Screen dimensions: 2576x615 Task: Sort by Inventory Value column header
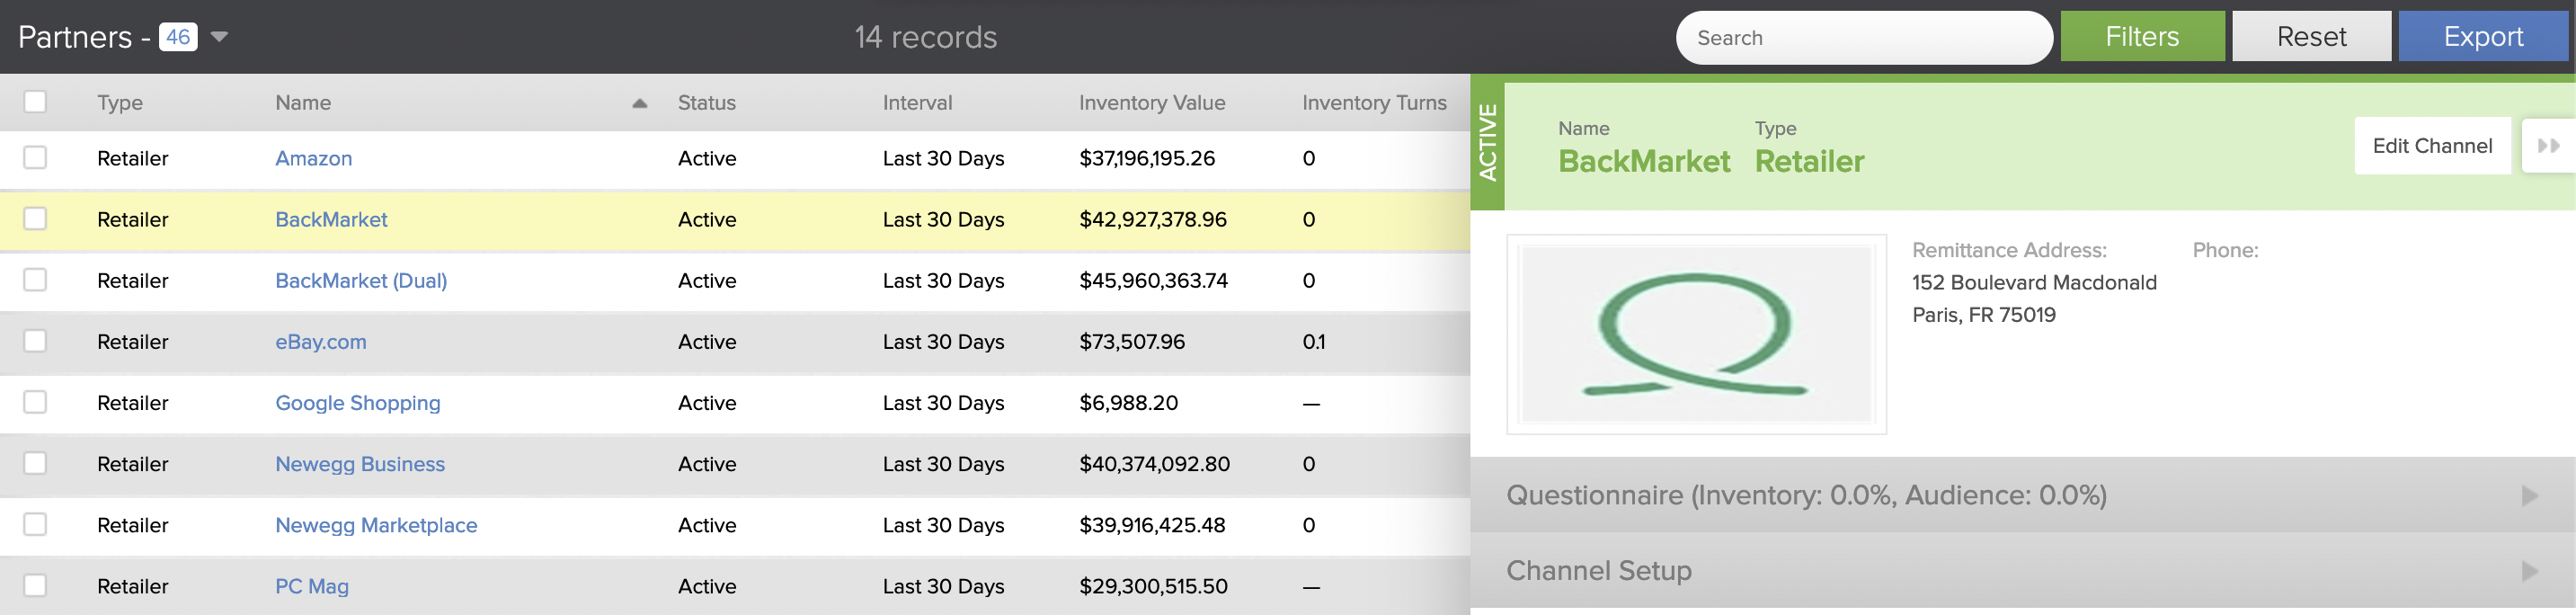tap(1151, 103)
